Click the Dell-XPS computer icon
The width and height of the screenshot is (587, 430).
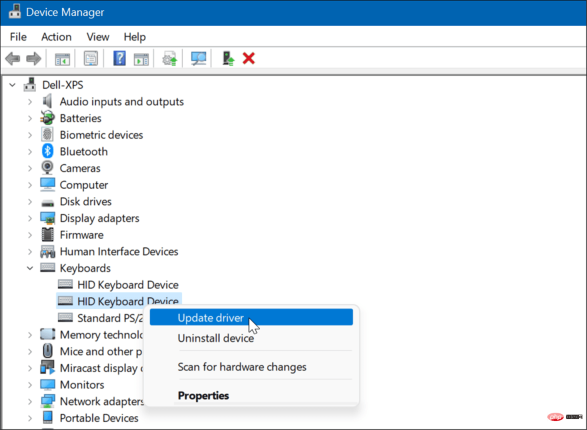click(x=30, y=85)
